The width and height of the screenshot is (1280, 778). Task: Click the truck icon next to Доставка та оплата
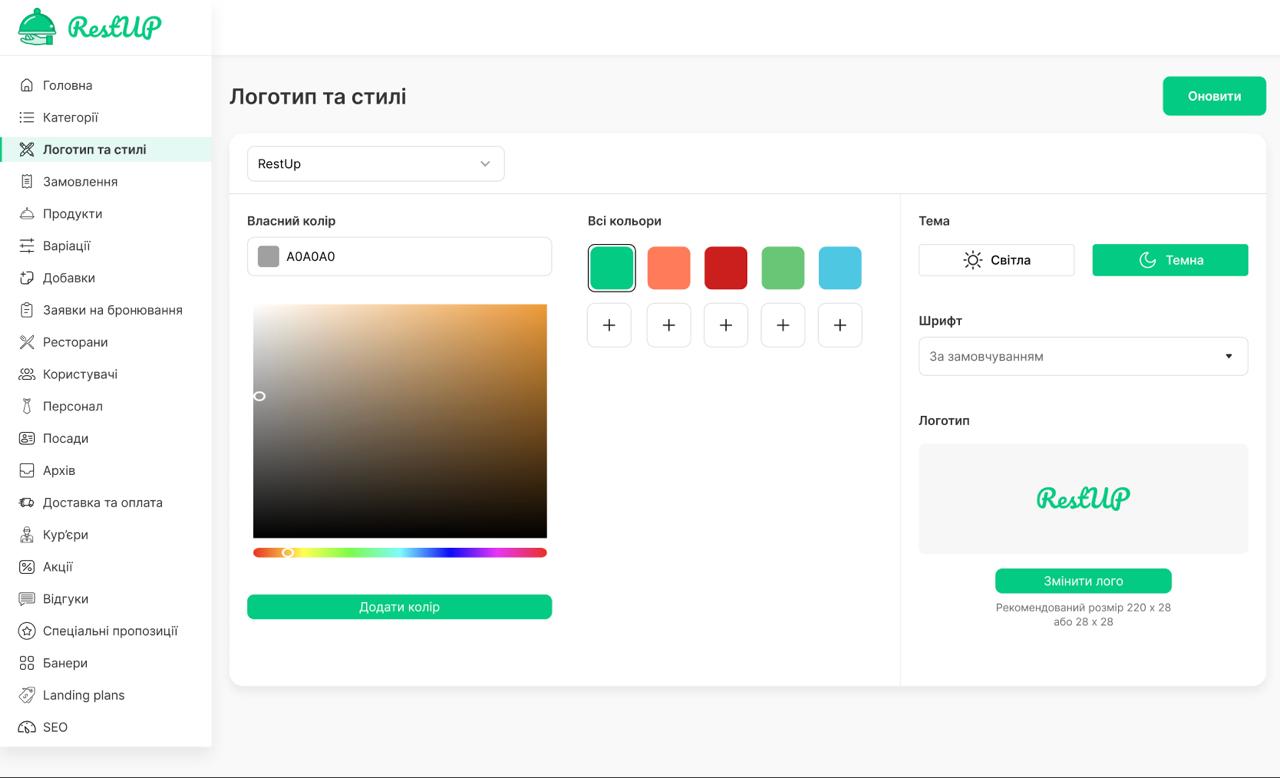point(27,502)
